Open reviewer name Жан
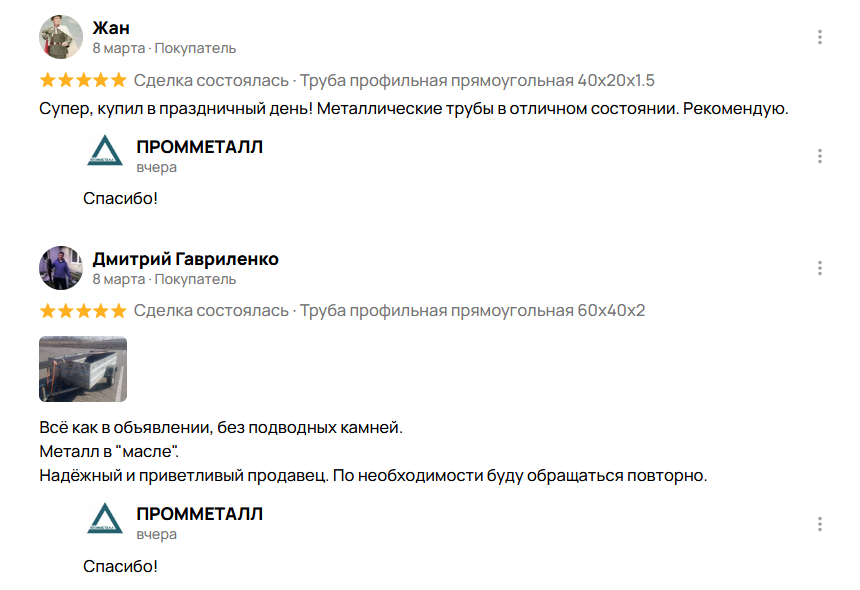This screenshot has width=860, height=590. [x=111, y=27]
